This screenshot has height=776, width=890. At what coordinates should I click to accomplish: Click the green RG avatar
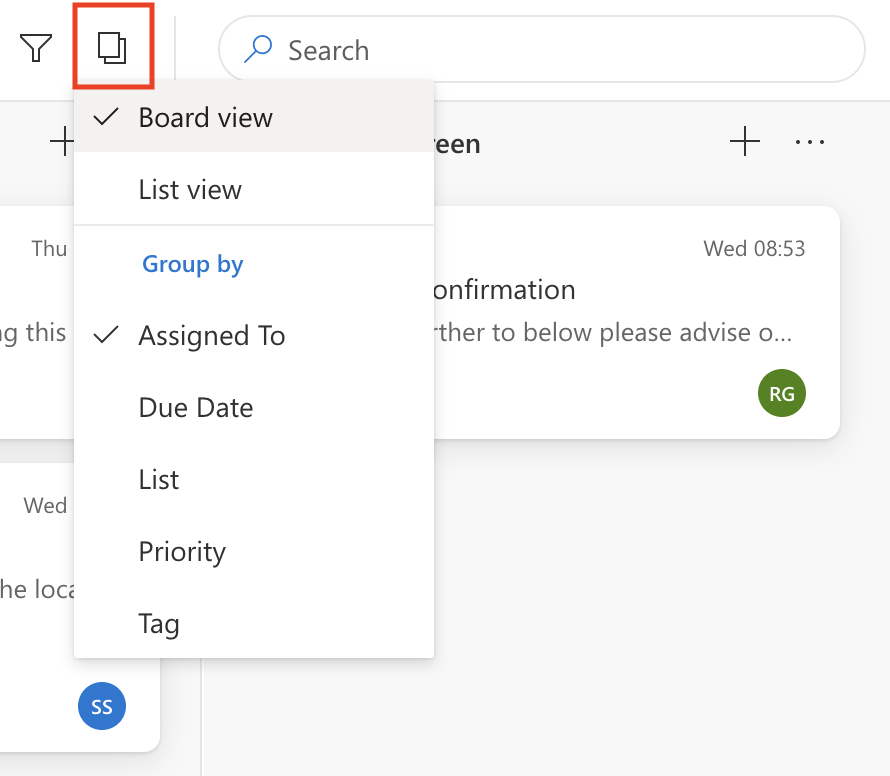pos(782,393)
